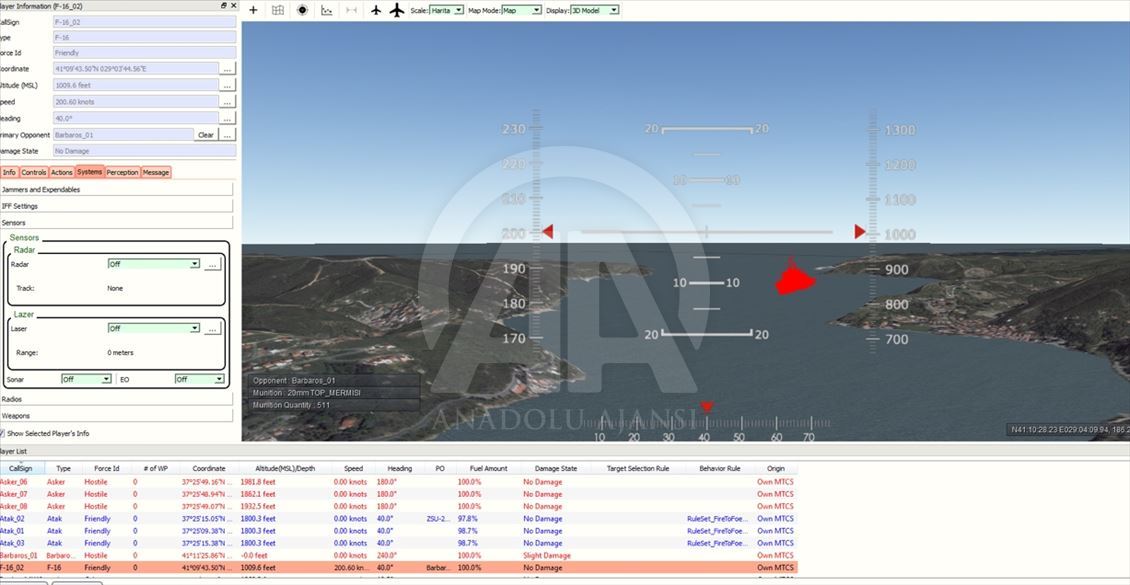Image resolution: width=1130 pixels, height=585 pixels.
Task: Select the F-16_02 row
Action: (399, 568)
